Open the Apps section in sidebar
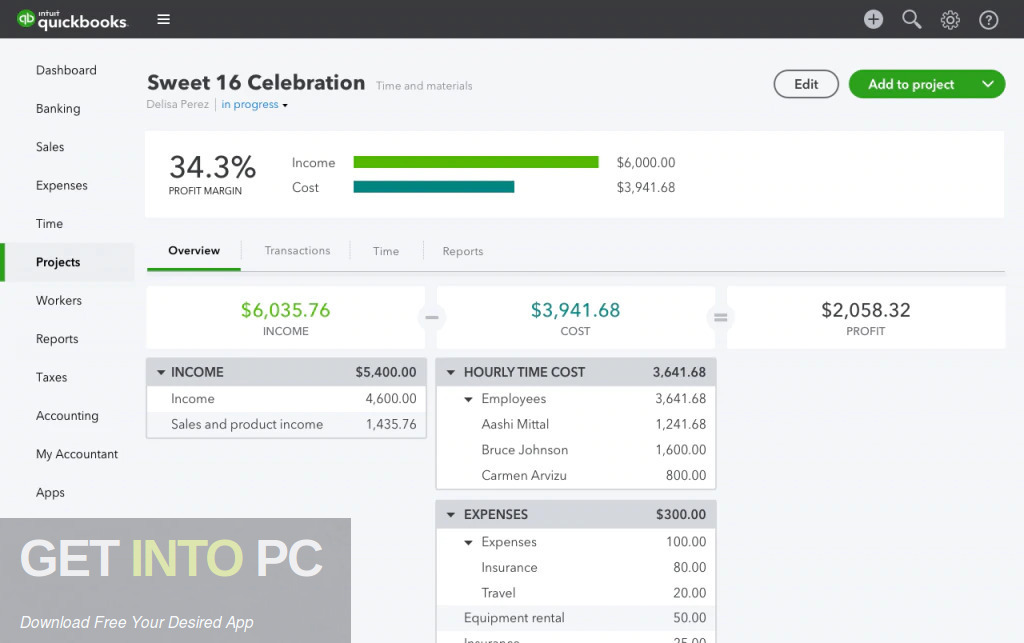The width and height of the screenshot is (1024, 643). tap(49, 492)
